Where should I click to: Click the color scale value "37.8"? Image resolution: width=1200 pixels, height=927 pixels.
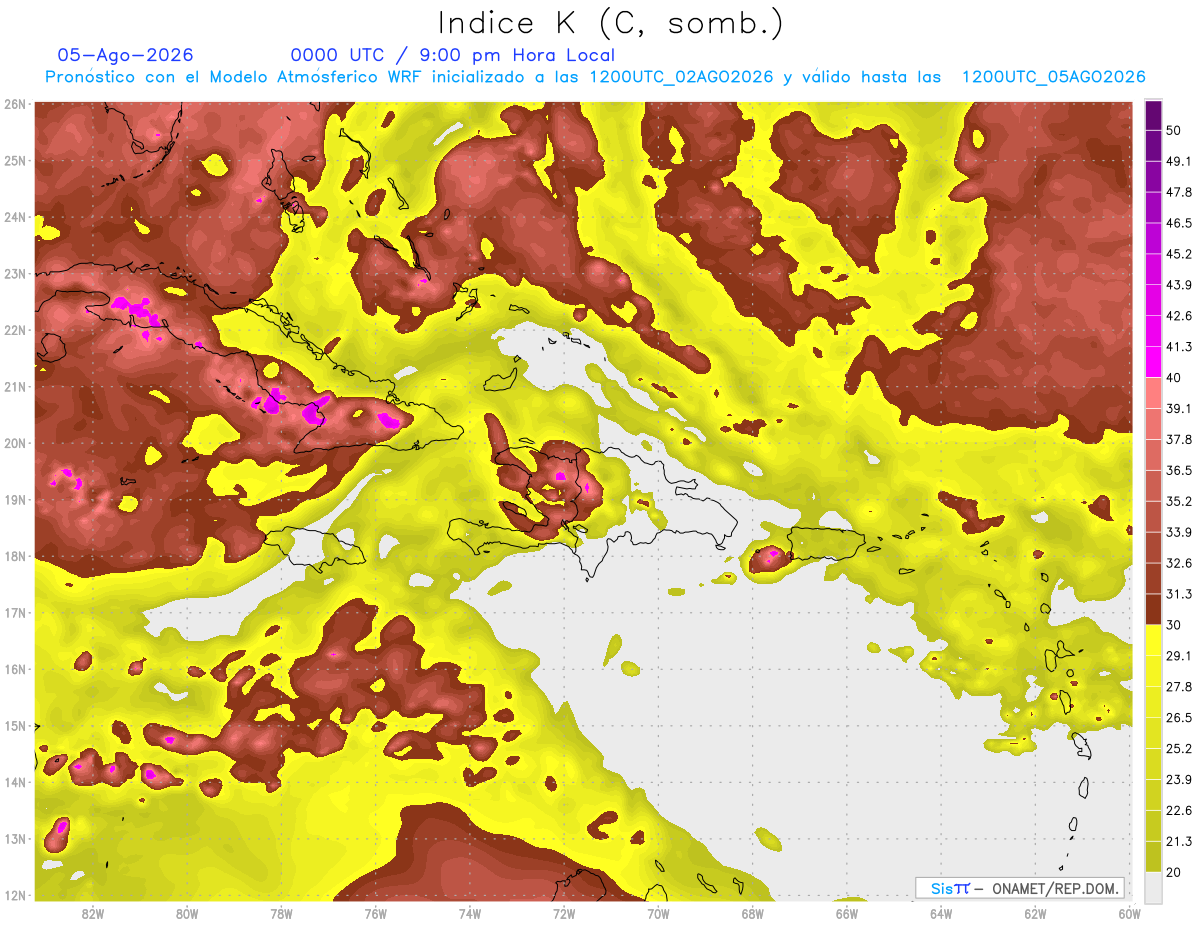click(x=1179, y=439)
